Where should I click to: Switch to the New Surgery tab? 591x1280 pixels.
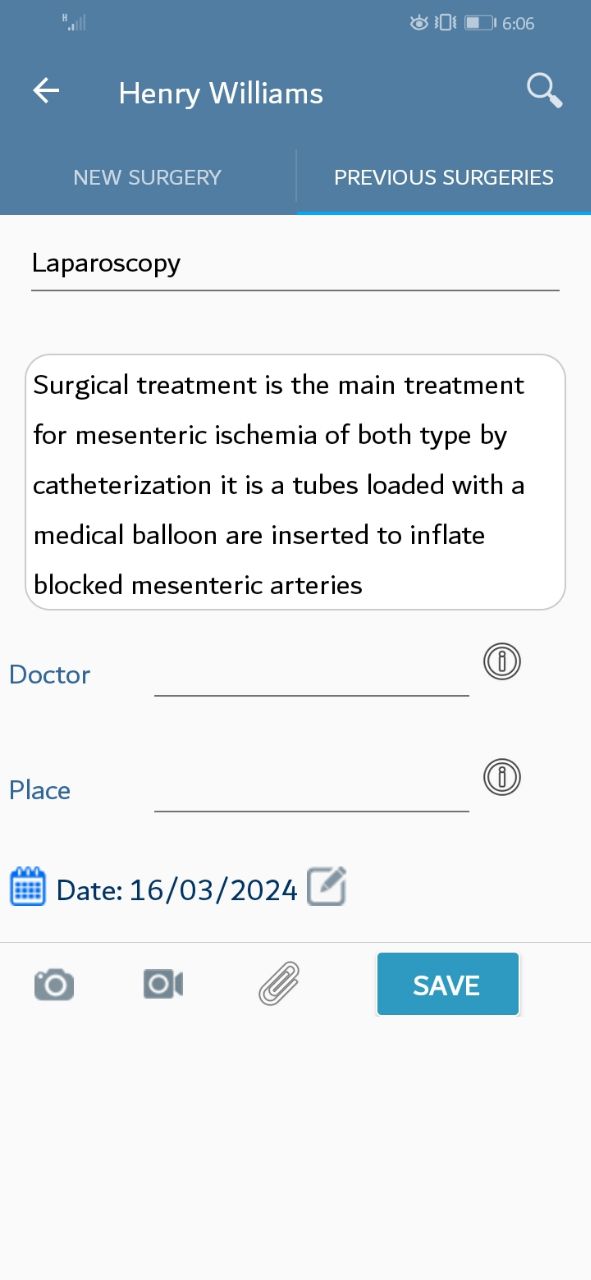click(147, 178)
